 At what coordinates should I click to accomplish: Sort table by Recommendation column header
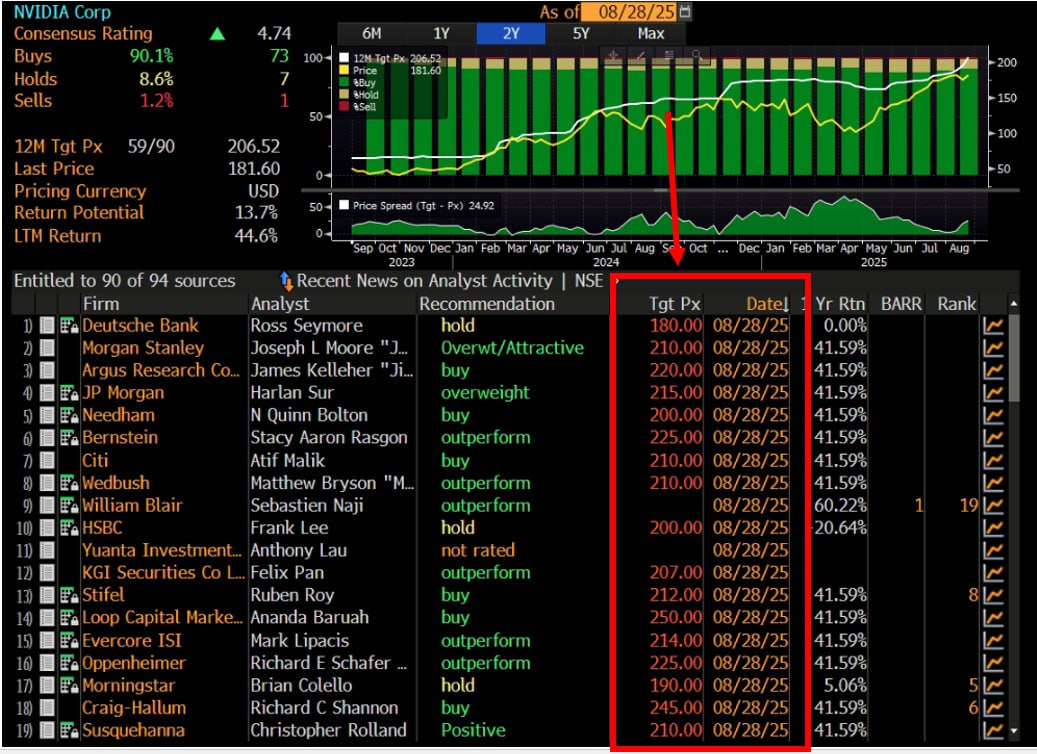tap(487, 304)
